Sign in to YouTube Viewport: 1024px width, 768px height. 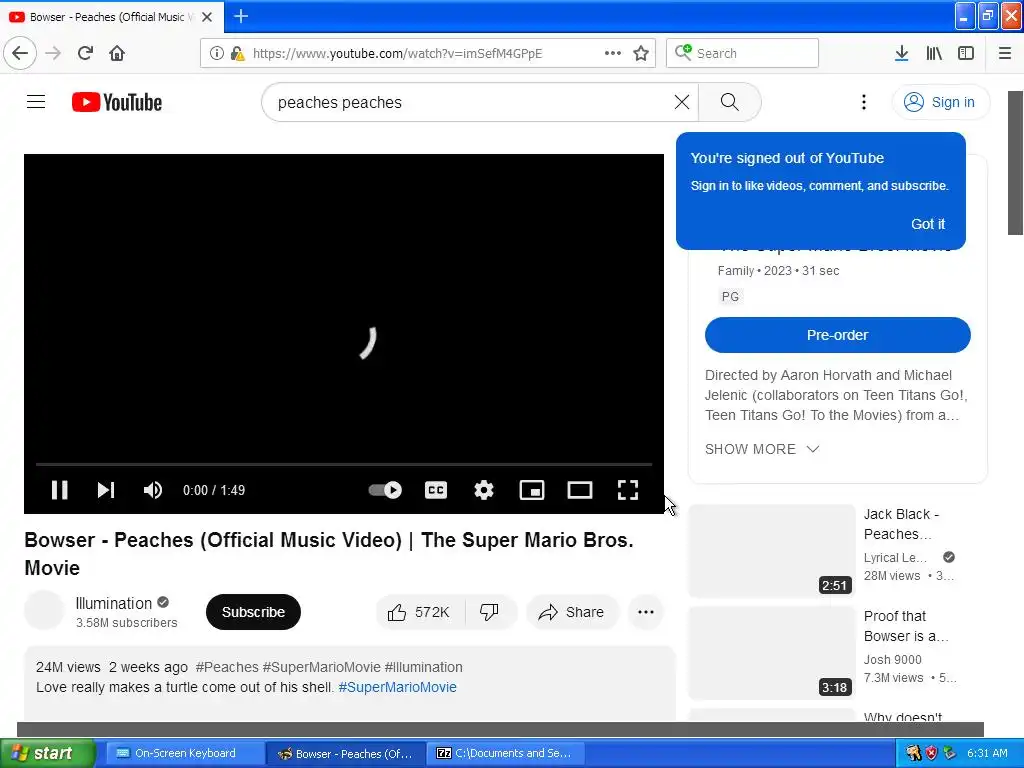pyautogui.click(x=940, y=102)
